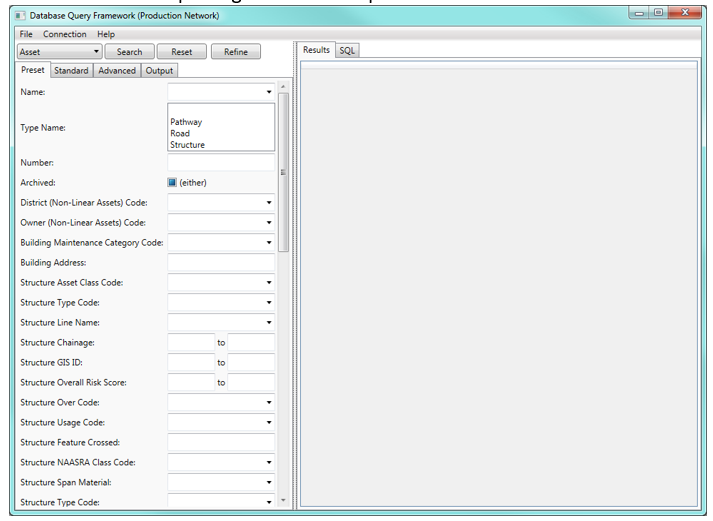Click the application icon in title bar
This screenshot has height=521, width=713.
[x=21, y=16]
